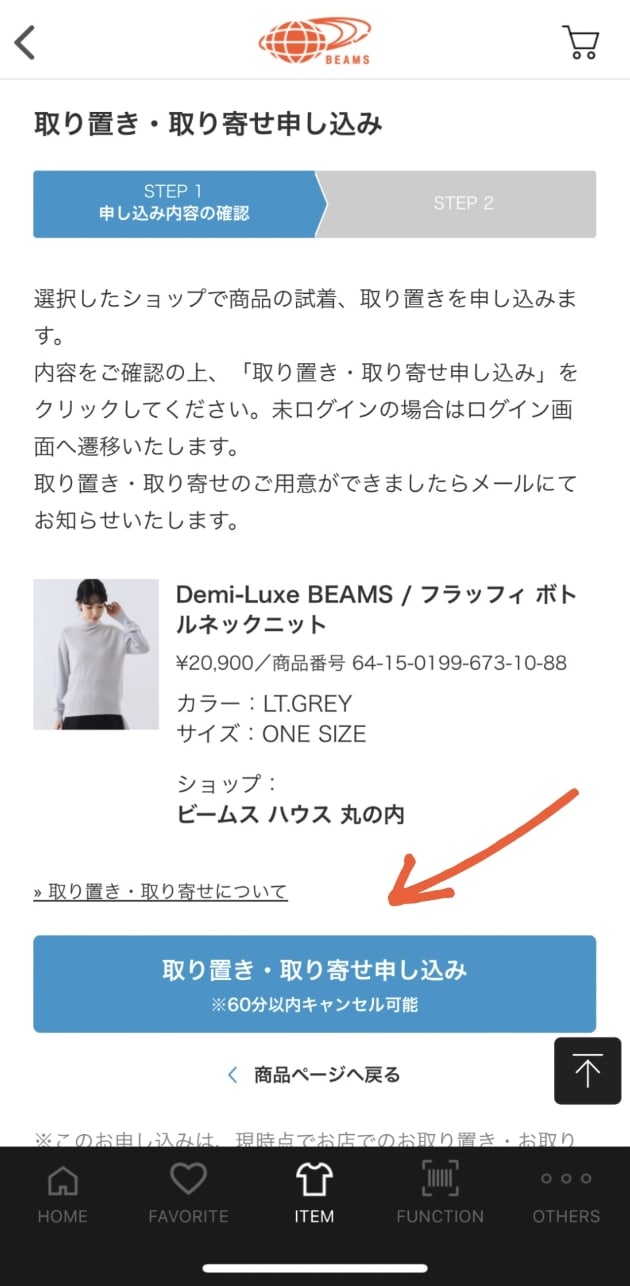
Task: Tap product title Demi-Luxe BEAMS フラッフィ
Action: click(376, 609)
